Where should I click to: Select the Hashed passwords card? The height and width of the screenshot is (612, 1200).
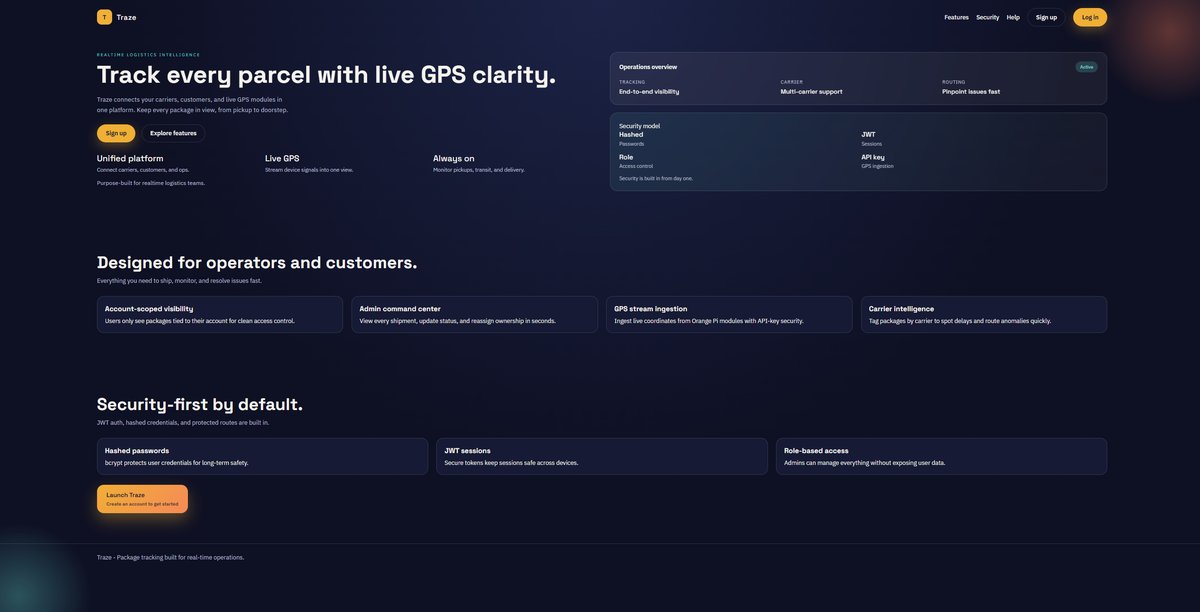(x=262, y=456)
